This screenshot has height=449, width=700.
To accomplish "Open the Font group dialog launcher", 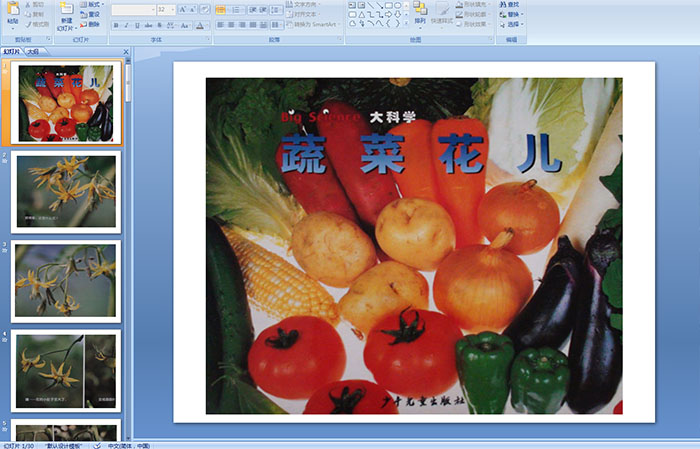I will (x=208, y=39).
